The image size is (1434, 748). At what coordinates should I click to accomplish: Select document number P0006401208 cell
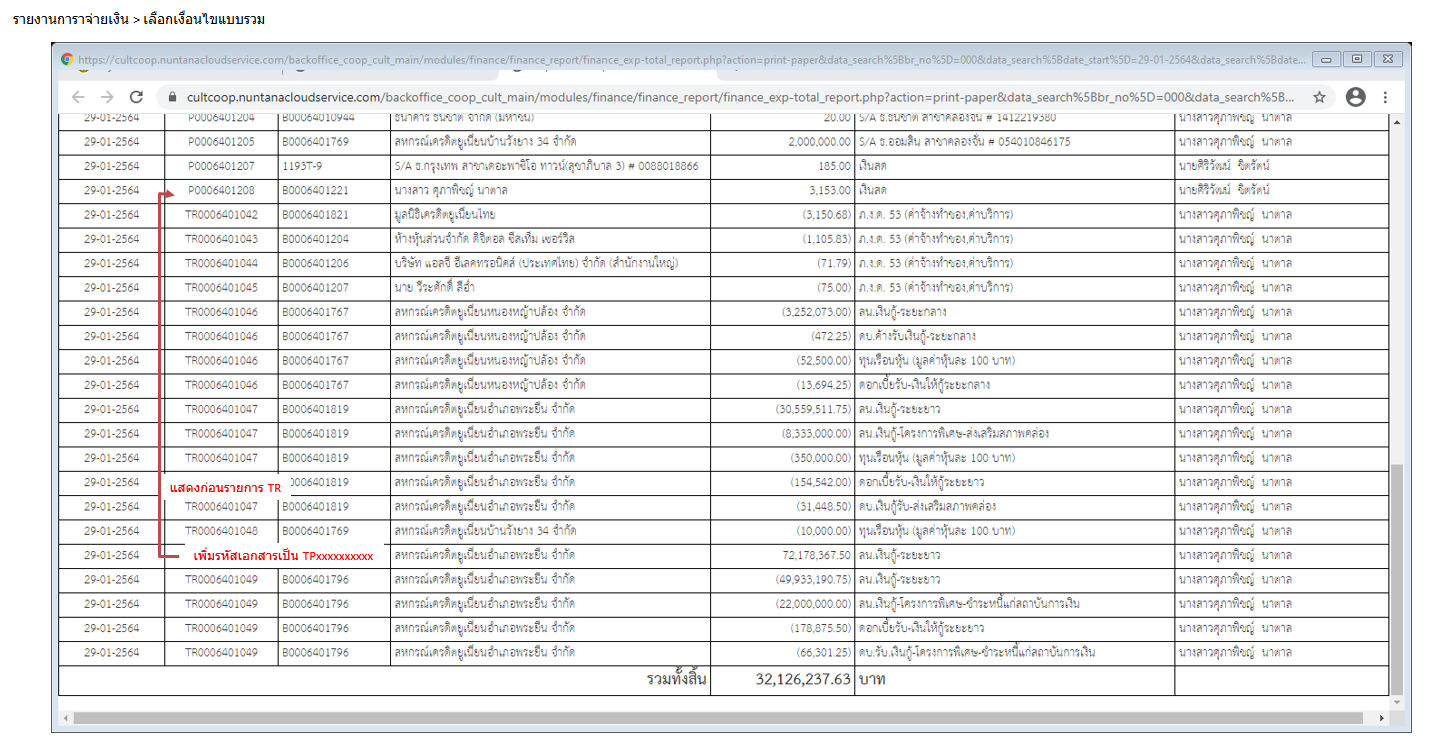click(x=221, y=190)
